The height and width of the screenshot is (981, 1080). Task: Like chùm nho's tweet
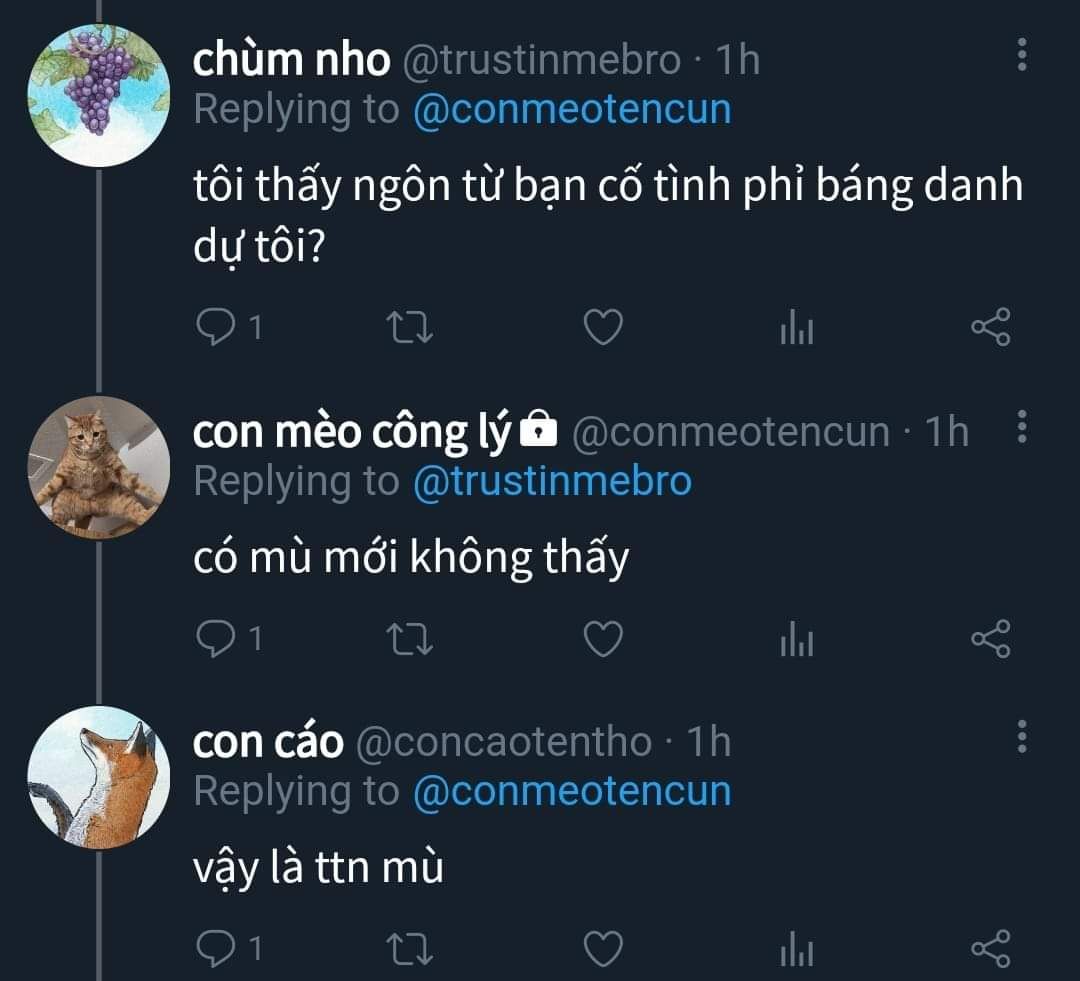click(603, 327)
